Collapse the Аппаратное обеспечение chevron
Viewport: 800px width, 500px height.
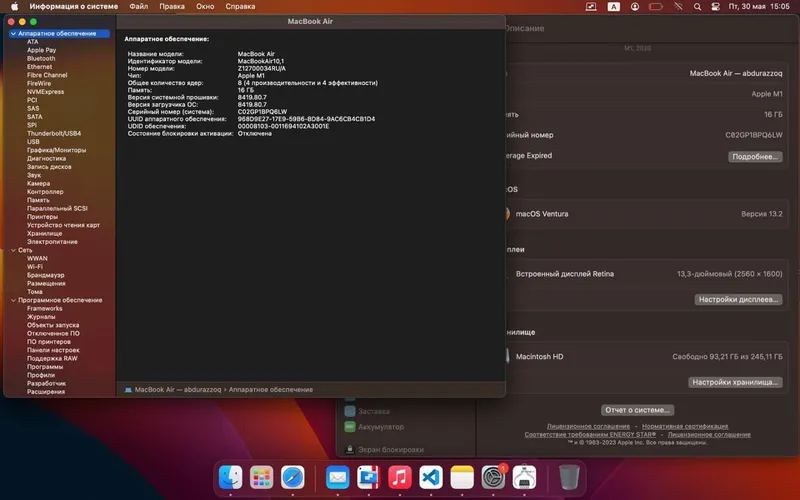tap(13, 34)
